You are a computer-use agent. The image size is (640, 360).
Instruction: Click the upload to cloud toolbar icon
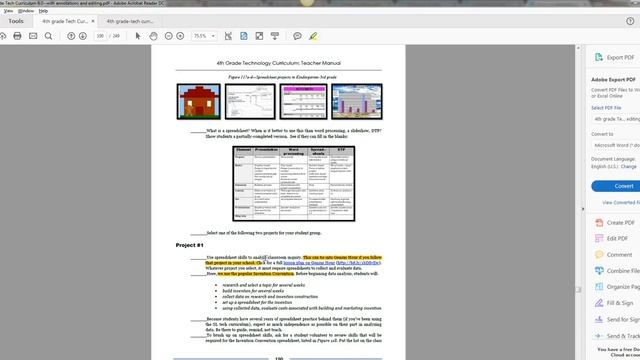(3, 36)
